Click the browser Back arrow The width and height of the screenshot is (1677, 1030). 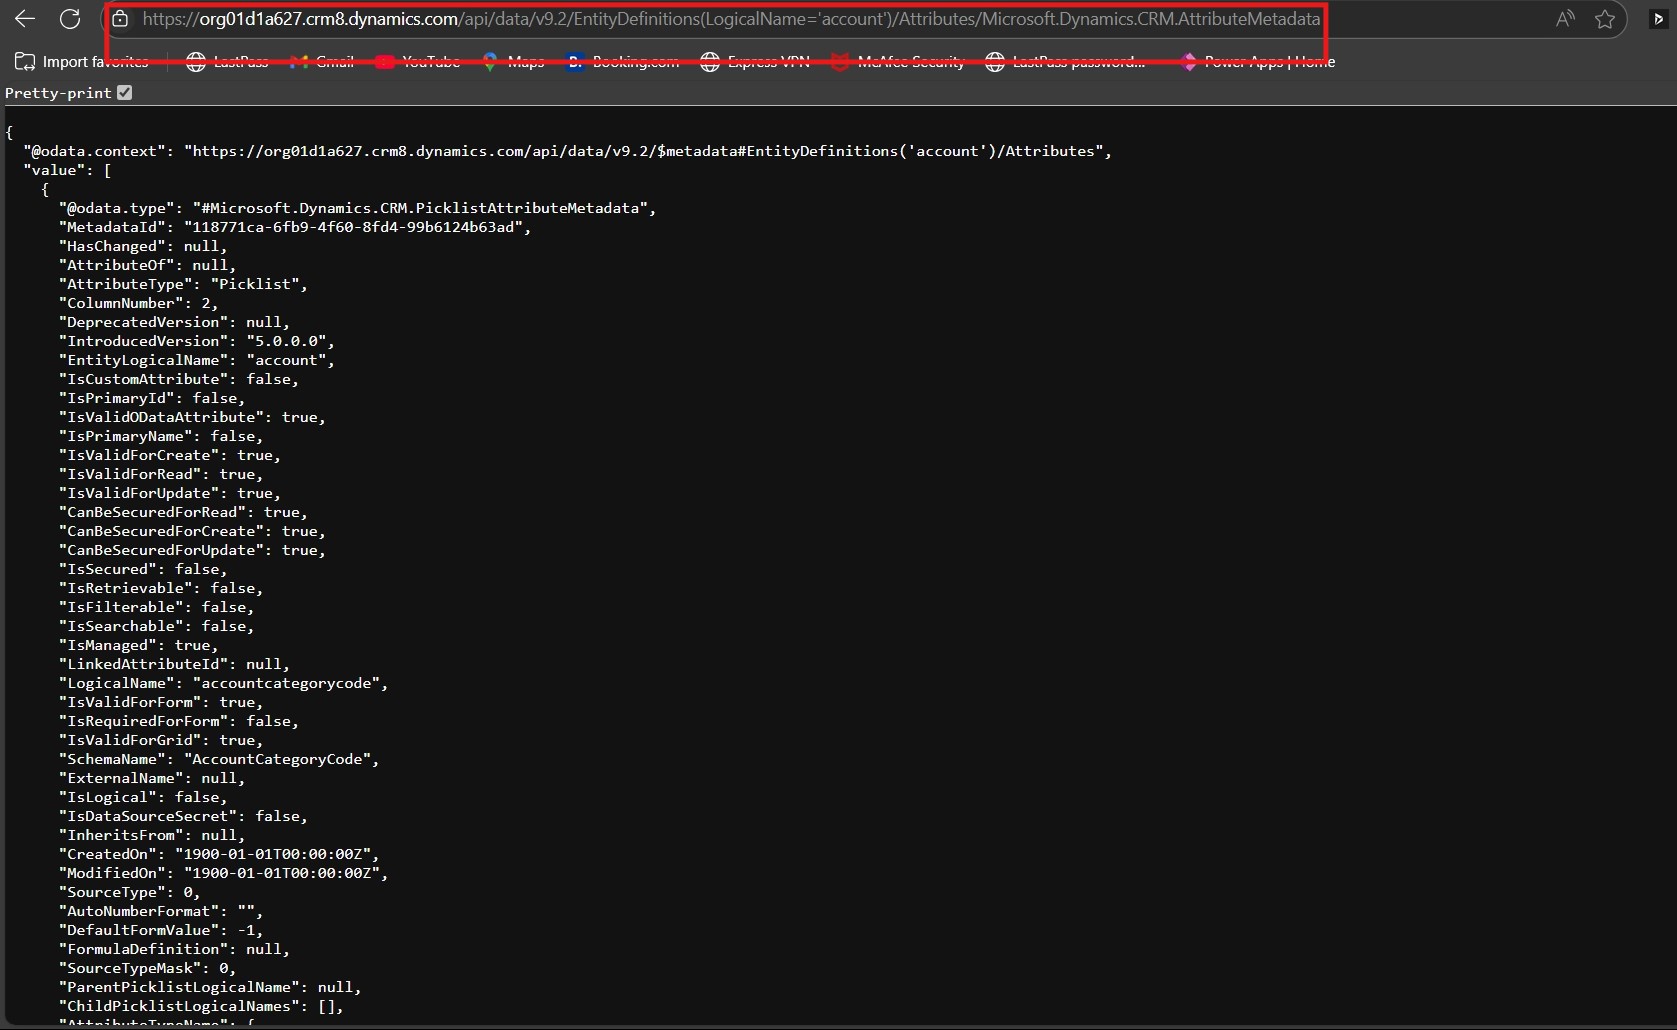[x=25, y=19]
